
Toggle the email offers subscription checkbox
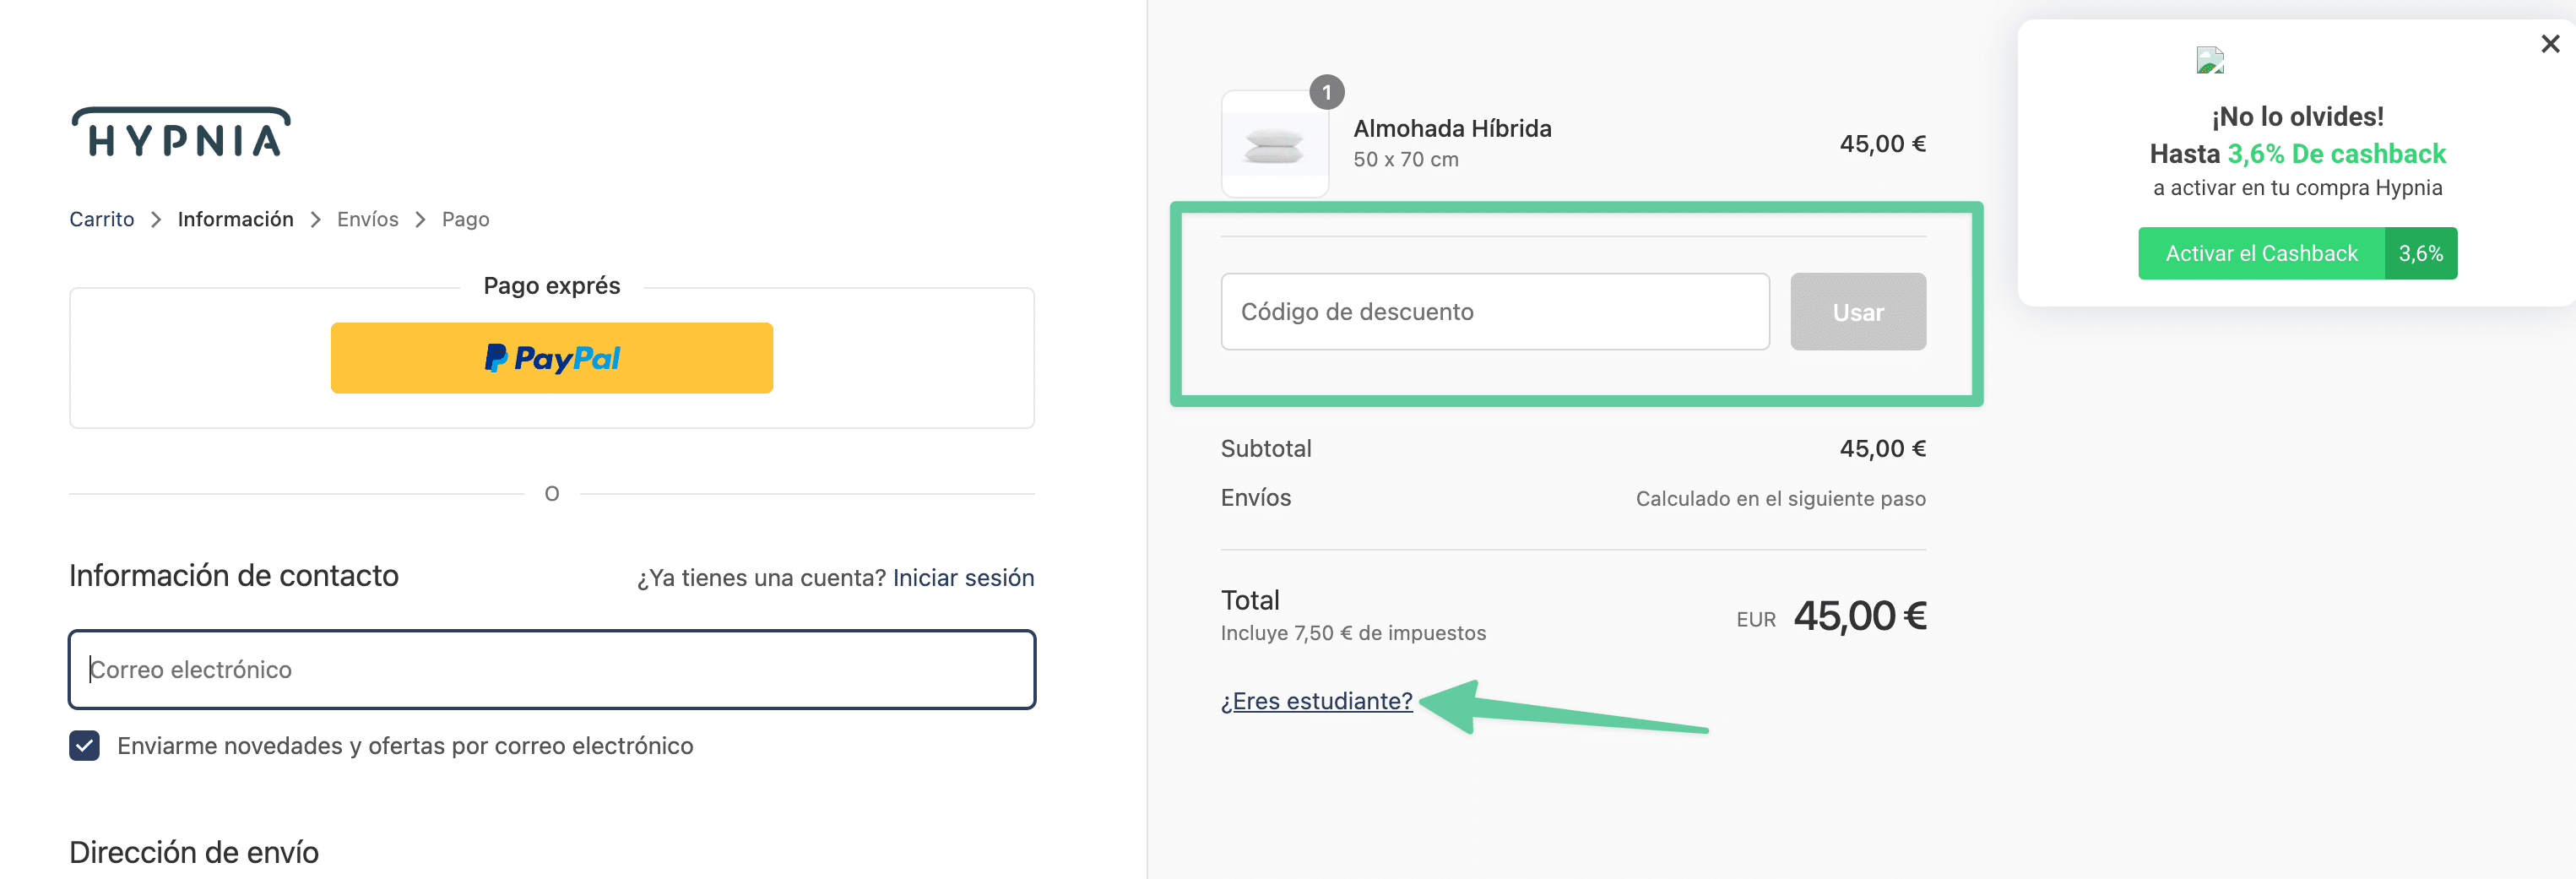coord(84,745)
